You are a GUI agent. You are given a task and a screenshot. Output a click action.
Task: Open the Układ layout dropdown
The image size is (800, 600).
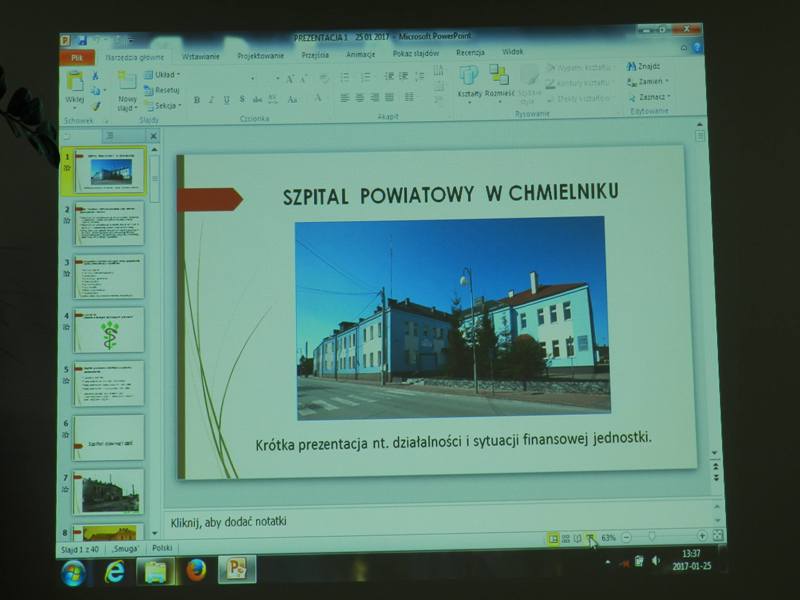coord(162,75)
